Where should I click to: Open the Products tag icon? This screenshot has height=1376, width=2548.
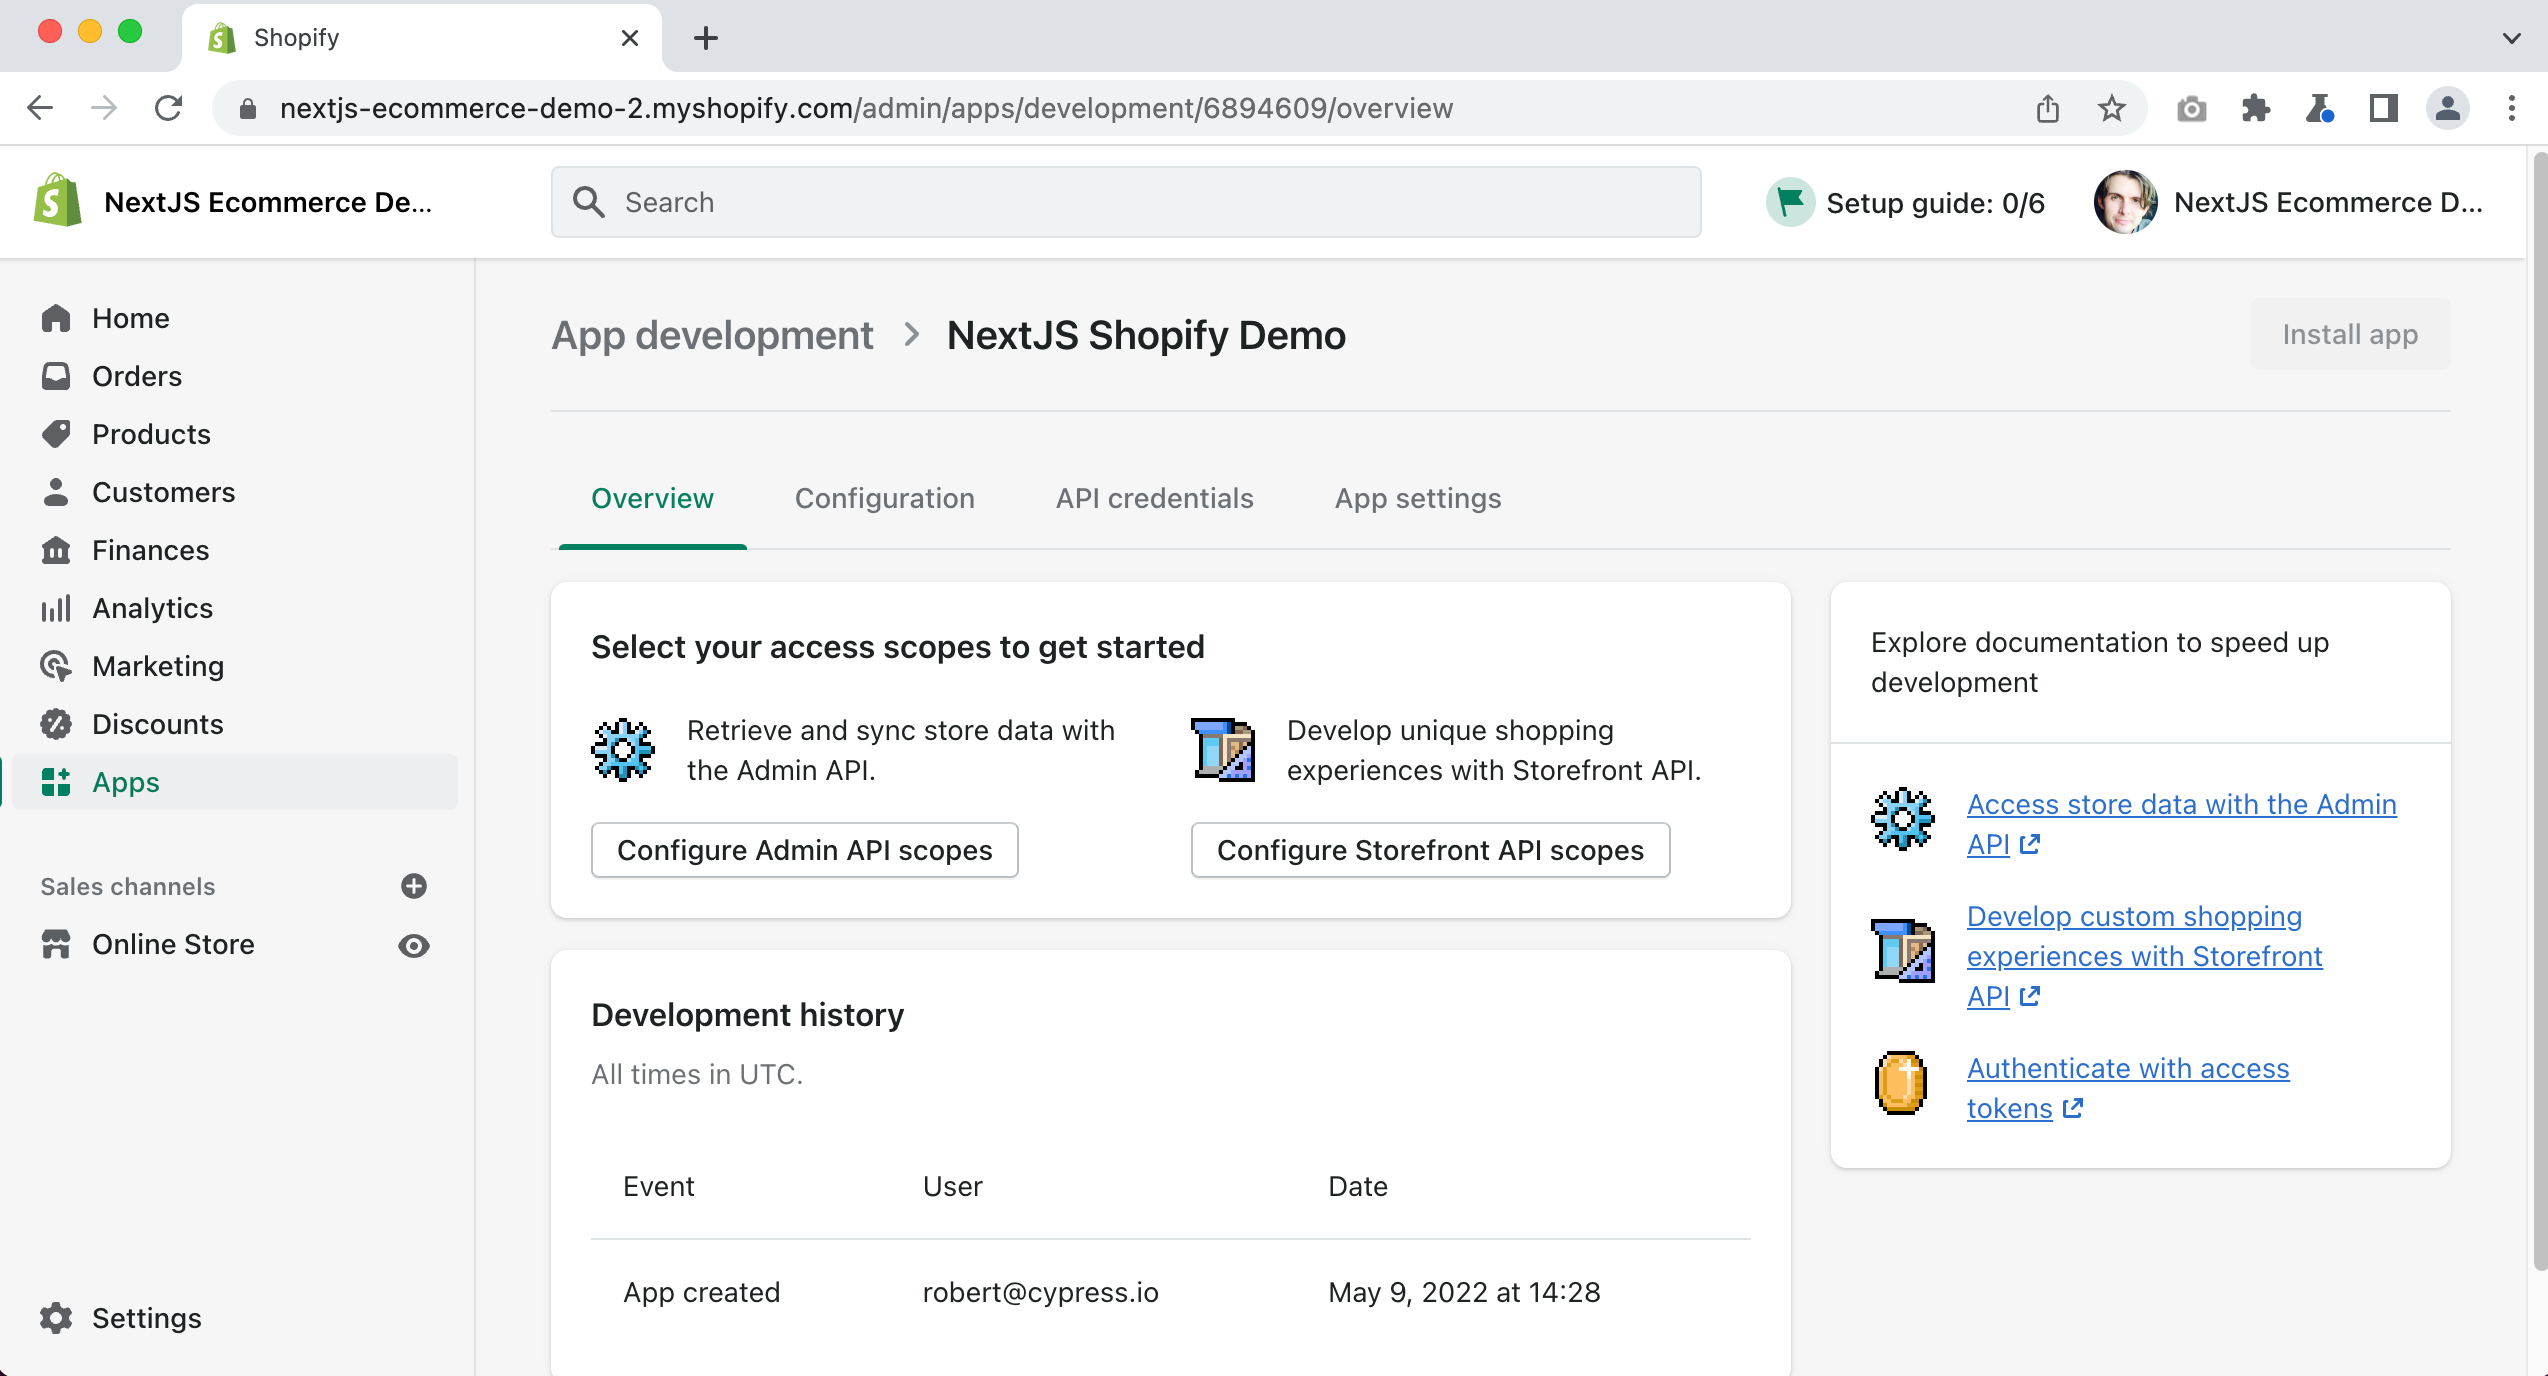pos(56,434)
